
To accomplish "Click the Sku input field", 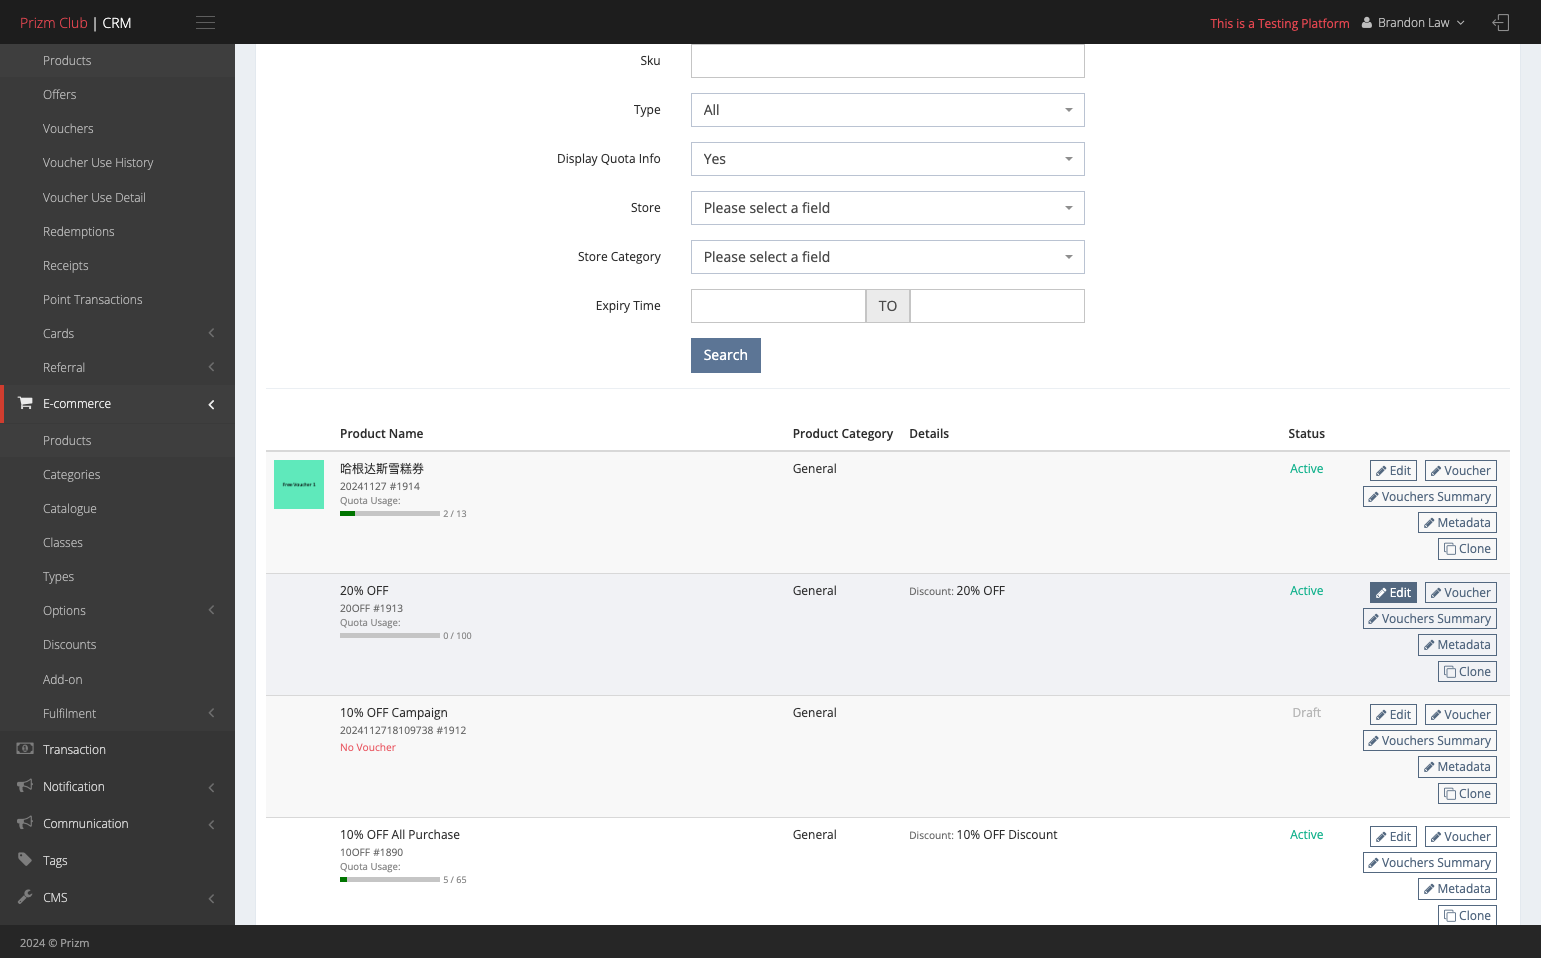I will click(887, 61).
